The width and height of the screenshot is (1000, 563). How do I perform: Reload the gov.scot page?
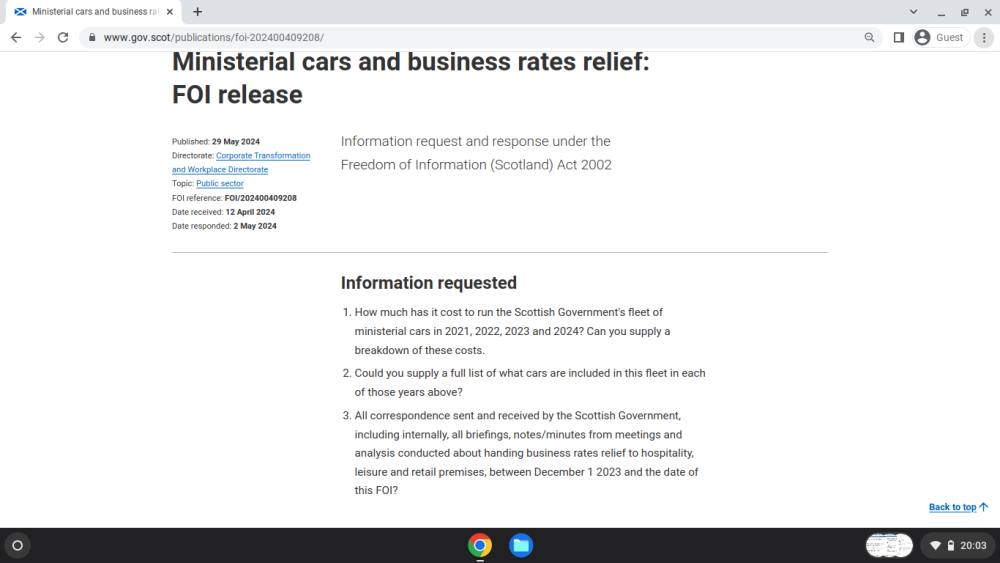click(62, 38)
